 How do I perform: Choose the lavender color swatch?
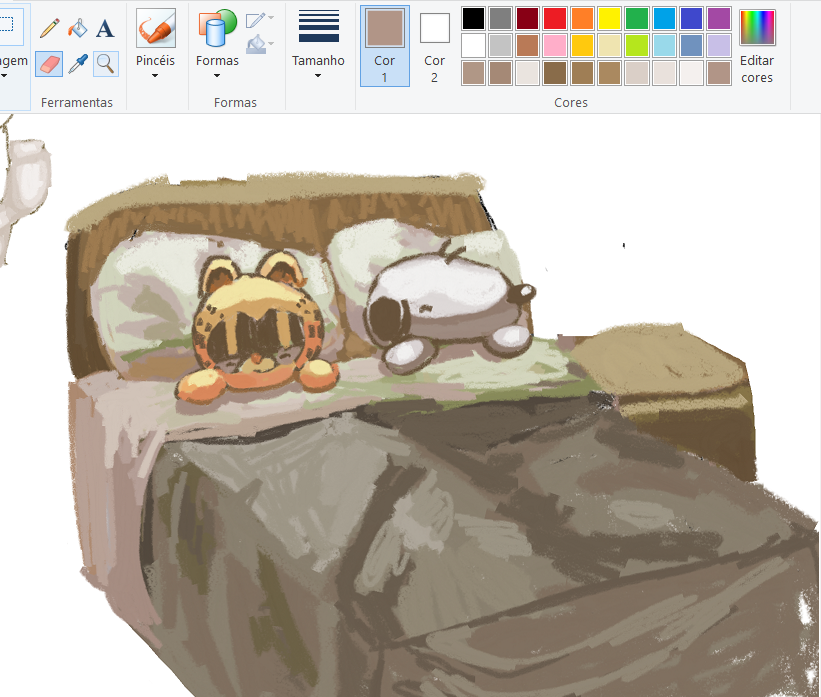point(718,46)
